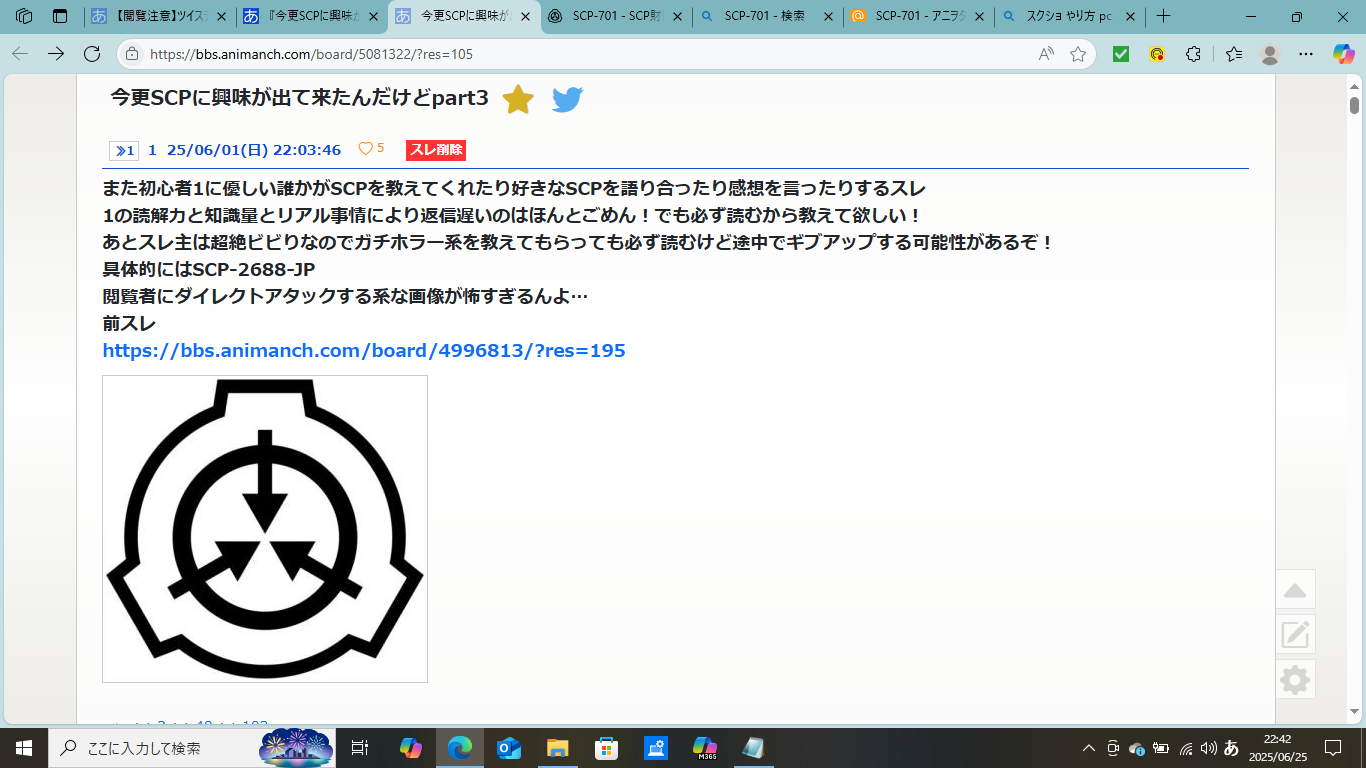Jump to page top with the up-arrow button
The height and width of the screenshot is (768, 1366).
coord(1295,589)
